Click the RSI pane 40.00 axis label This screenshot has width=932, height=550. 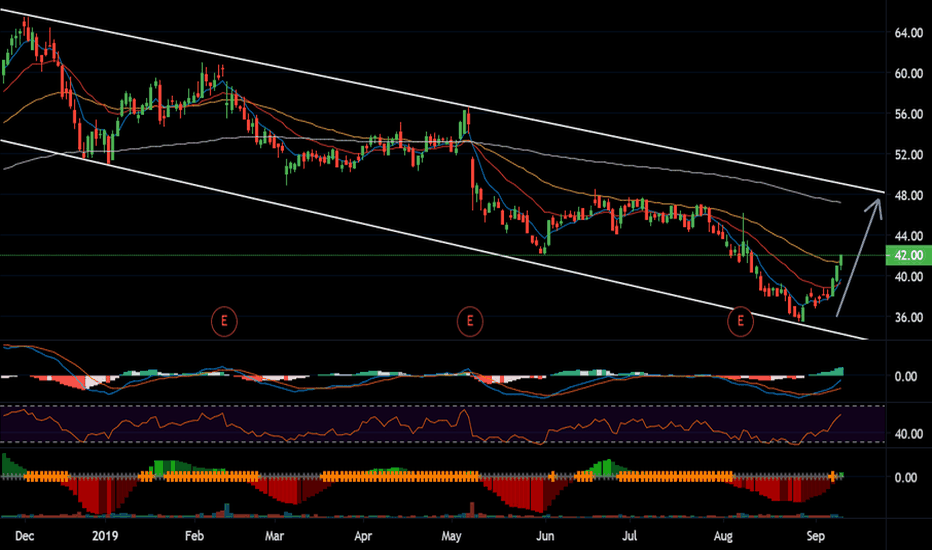click(909, 434)
